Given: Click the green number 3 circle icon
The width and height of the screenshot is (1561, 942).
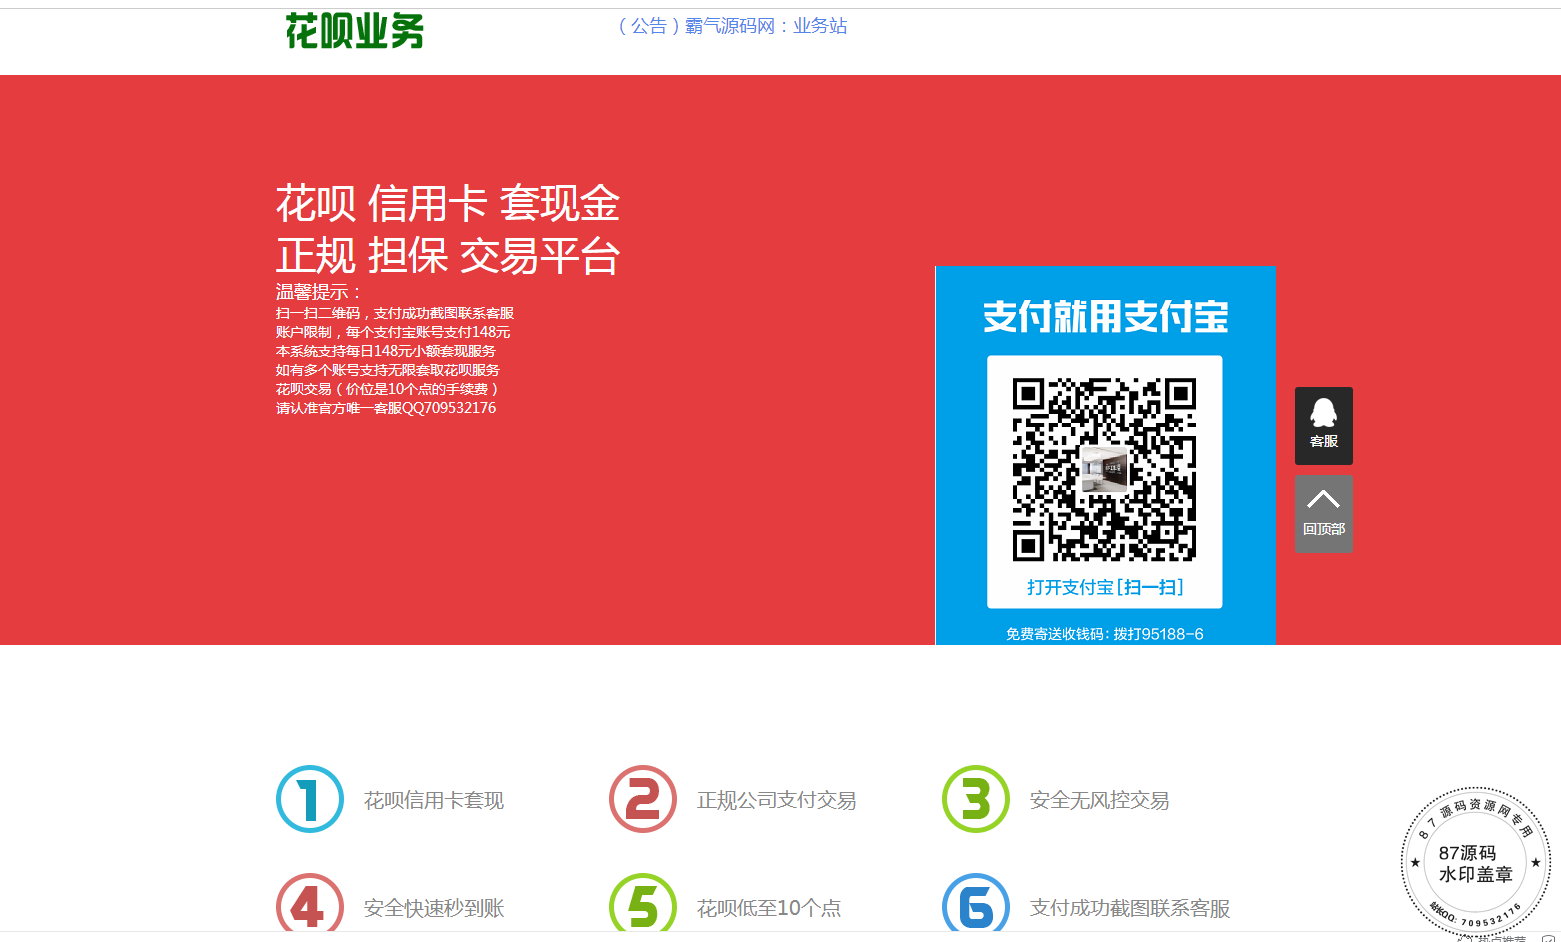Looking at the screenshot, I should 976,799.
